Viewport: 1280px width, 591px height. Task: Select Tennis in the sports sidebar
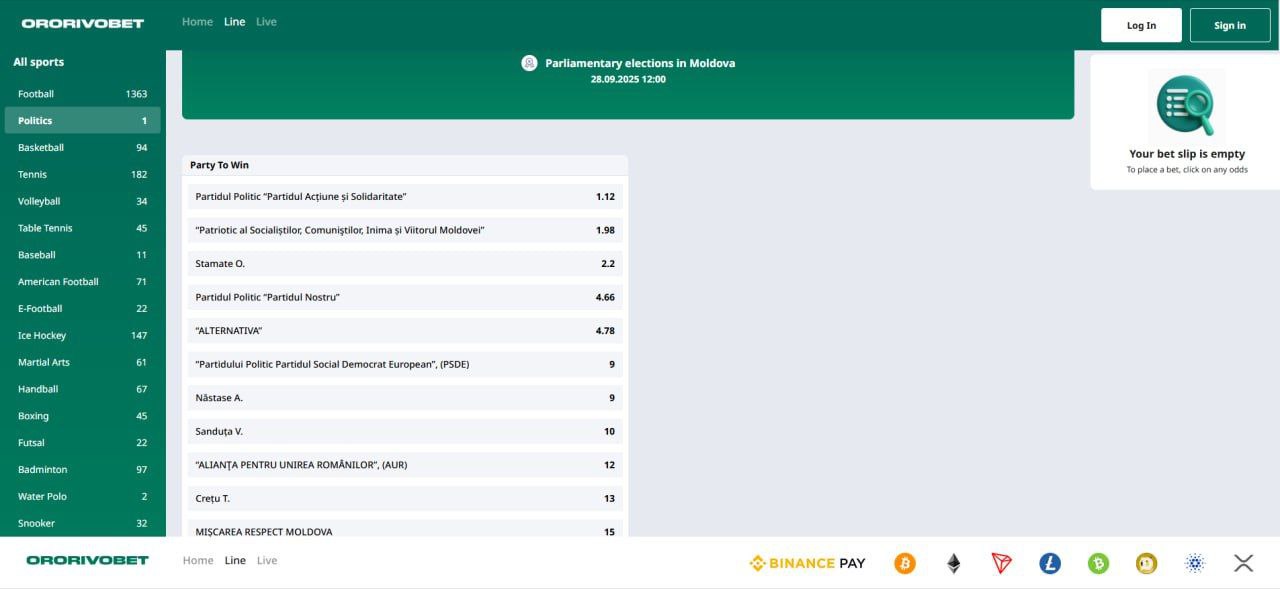pos(82,175)
